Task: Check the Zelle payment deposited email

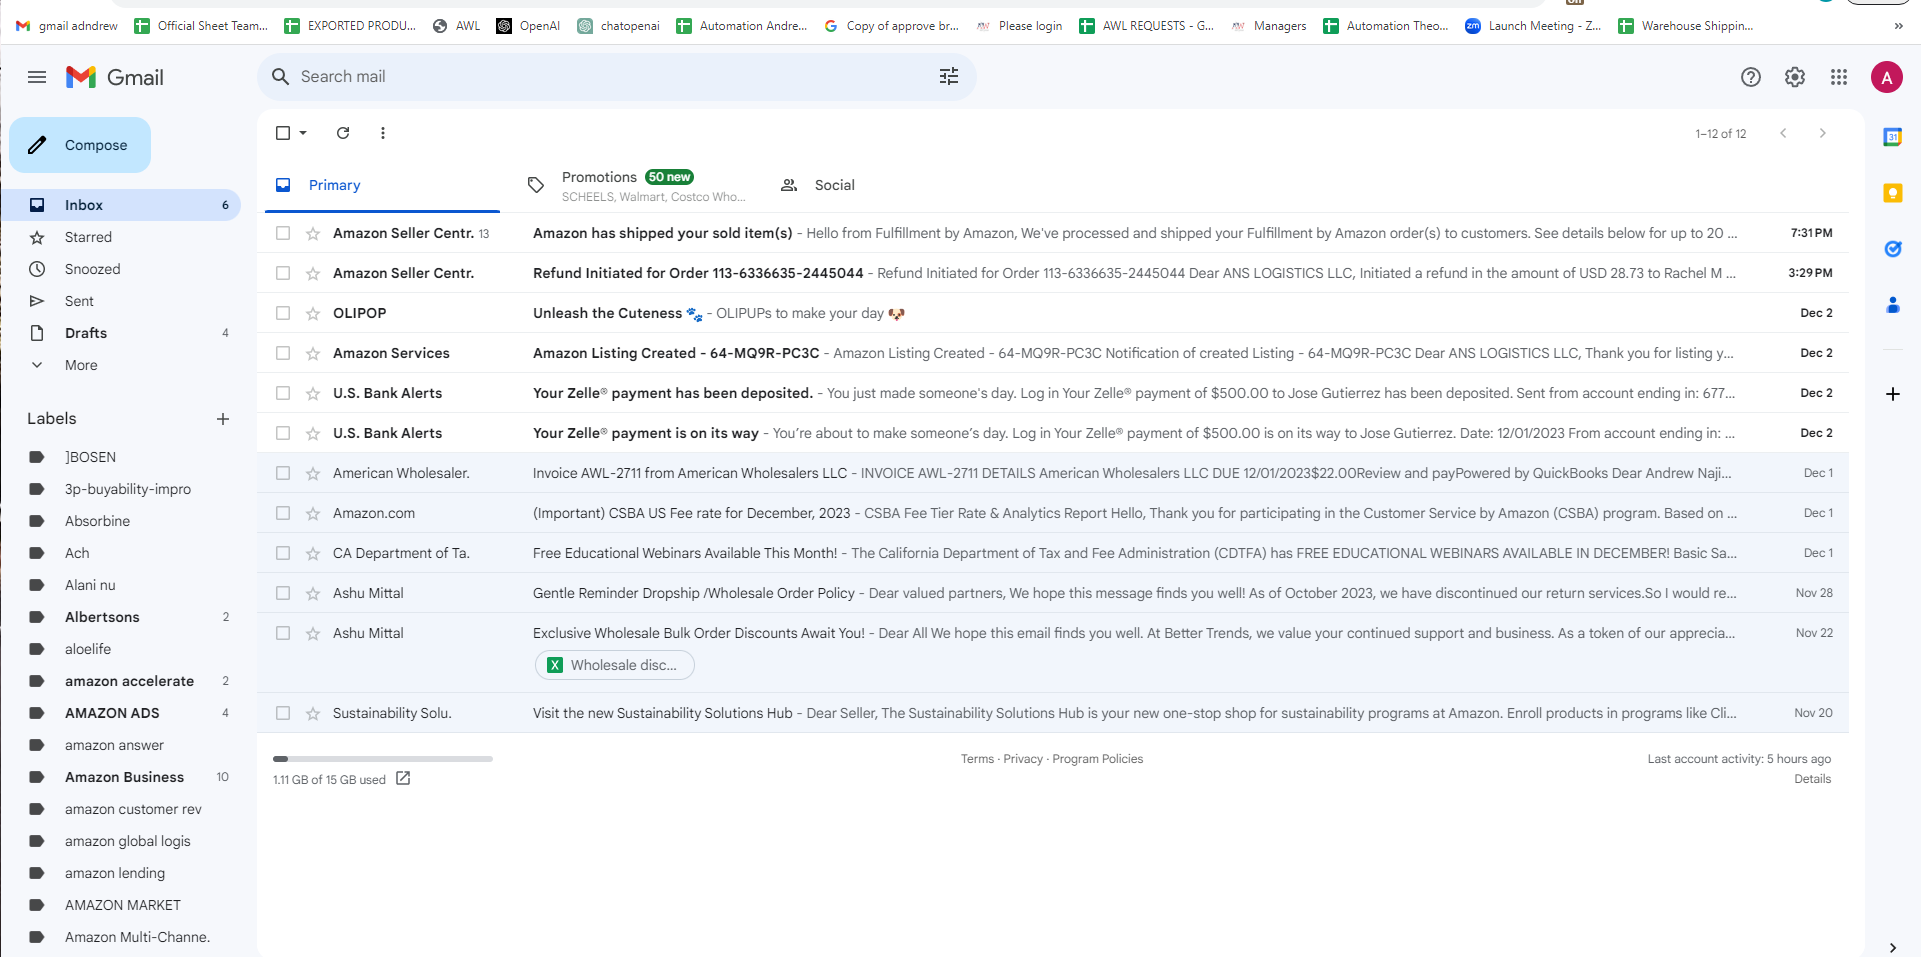Action: pos(283,393)
